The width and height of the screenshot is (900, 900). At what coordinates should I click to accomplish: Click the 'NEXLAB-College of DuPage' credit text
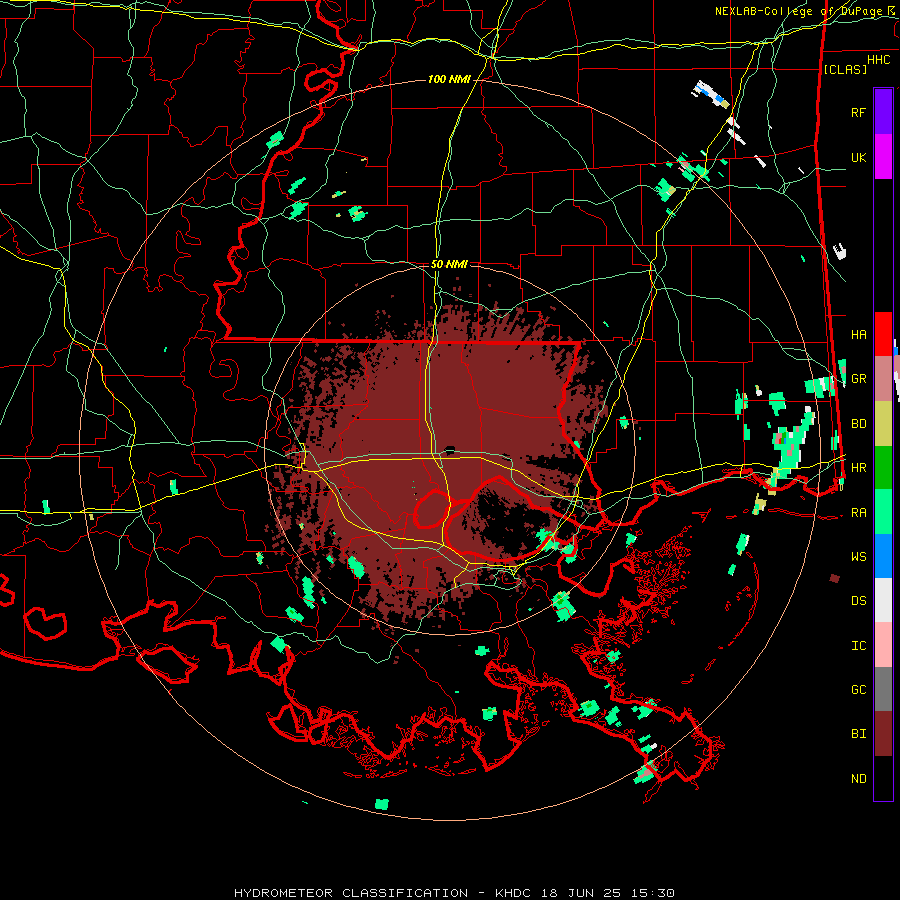(x=800, y=11)
